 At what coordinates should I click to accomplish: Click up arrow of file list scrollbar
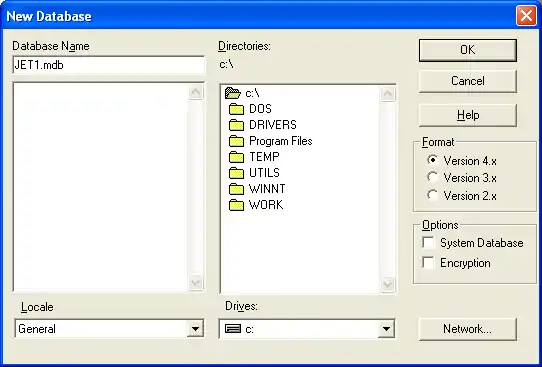pyautogui.click(x=196, y=92)
